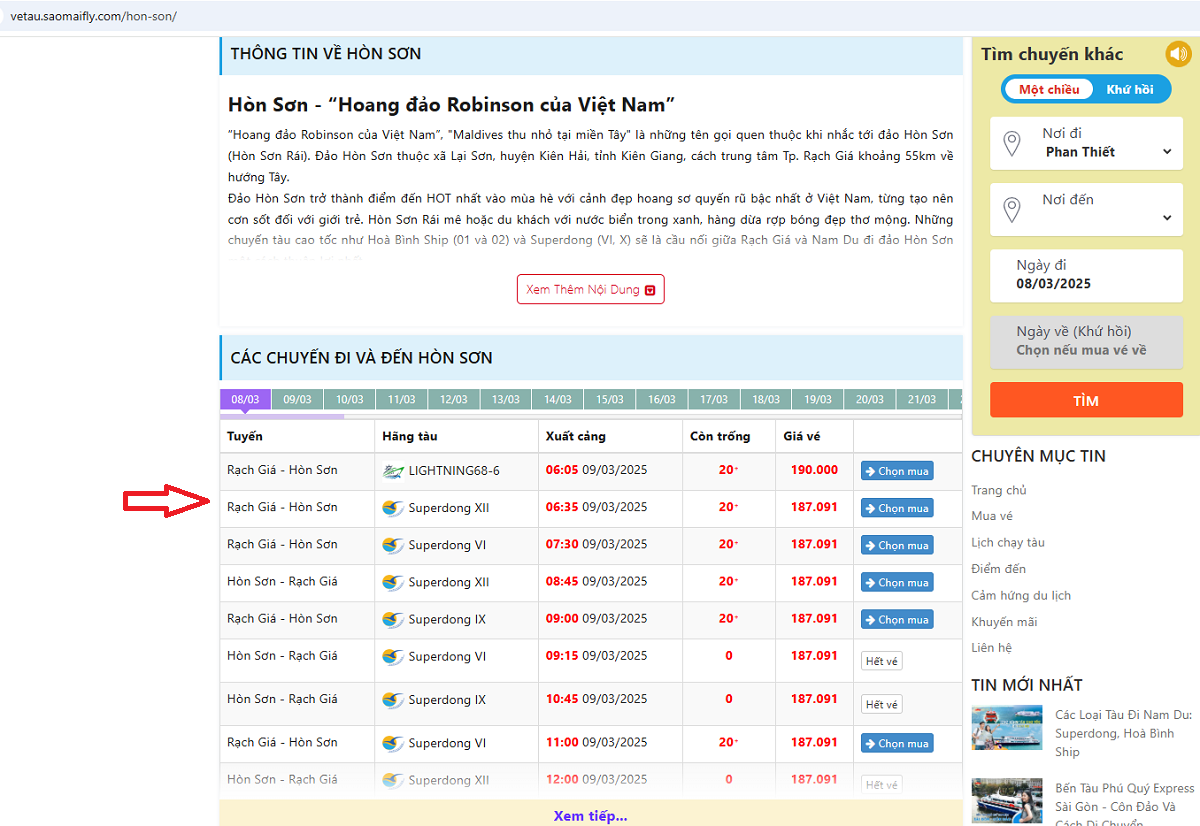Click the Superdong logo in the 09:00 row

[393, 619]
